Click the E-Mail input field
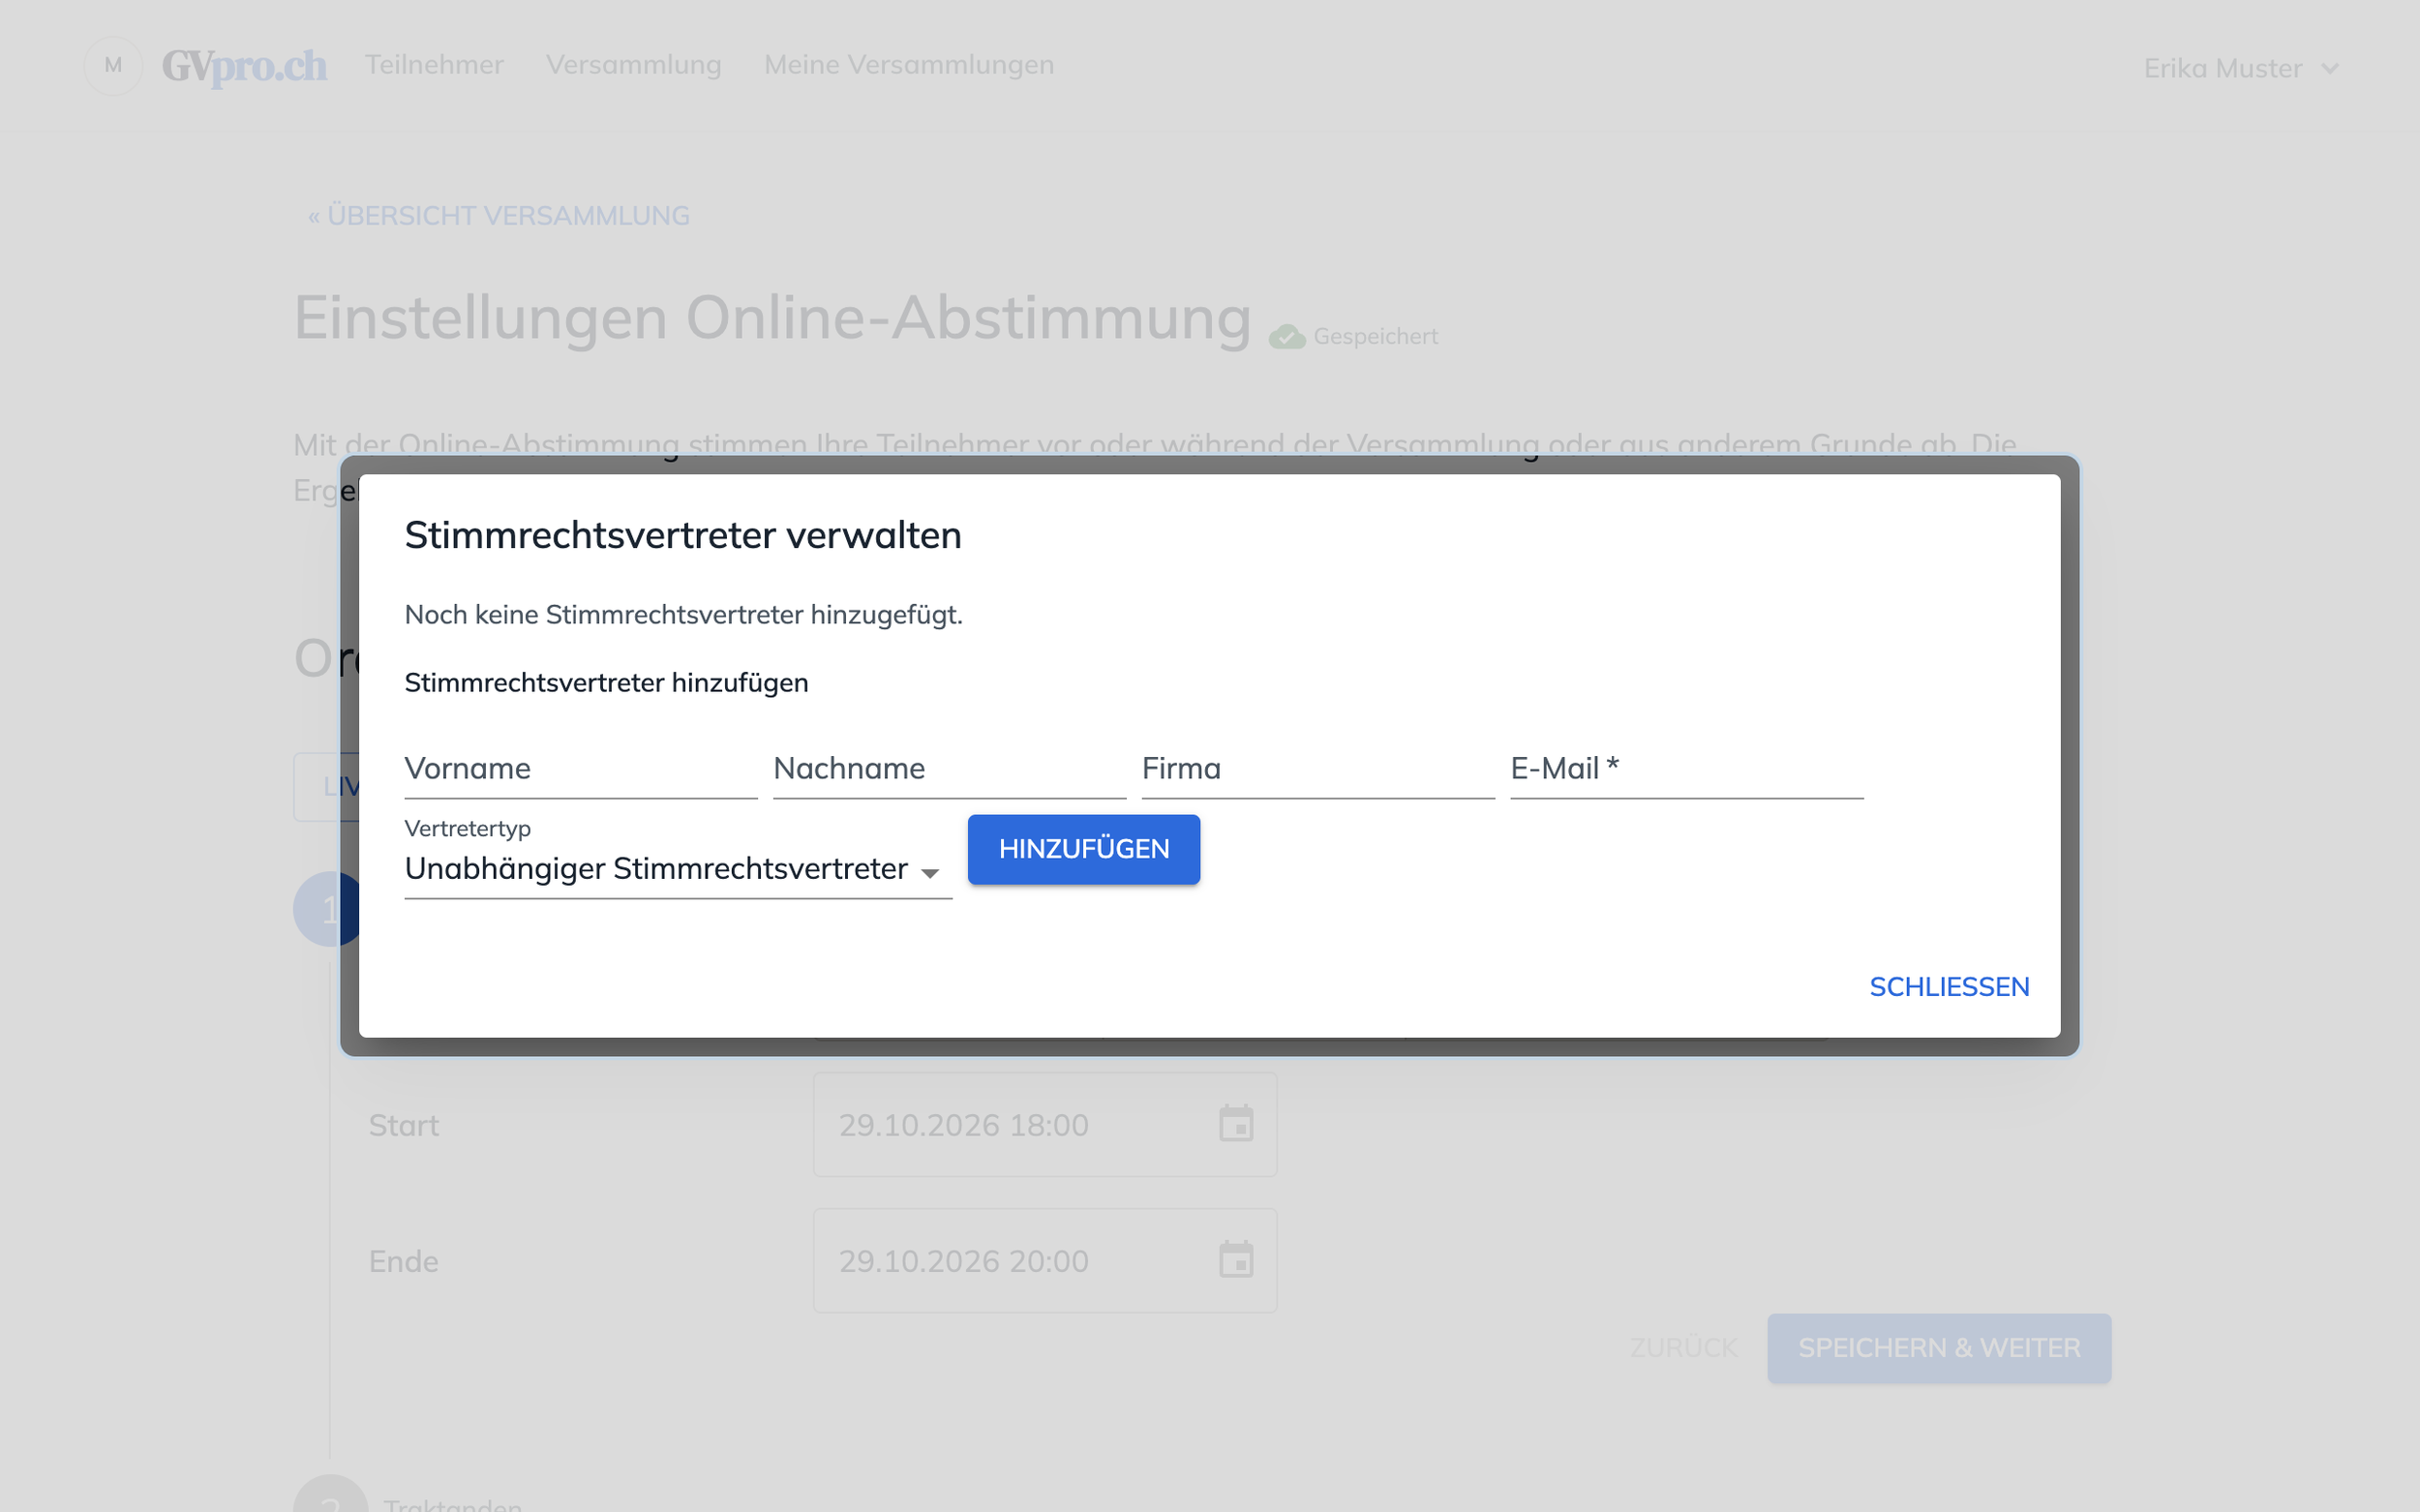Viewport: 2420px width, 1512px height. (1686, 768)
